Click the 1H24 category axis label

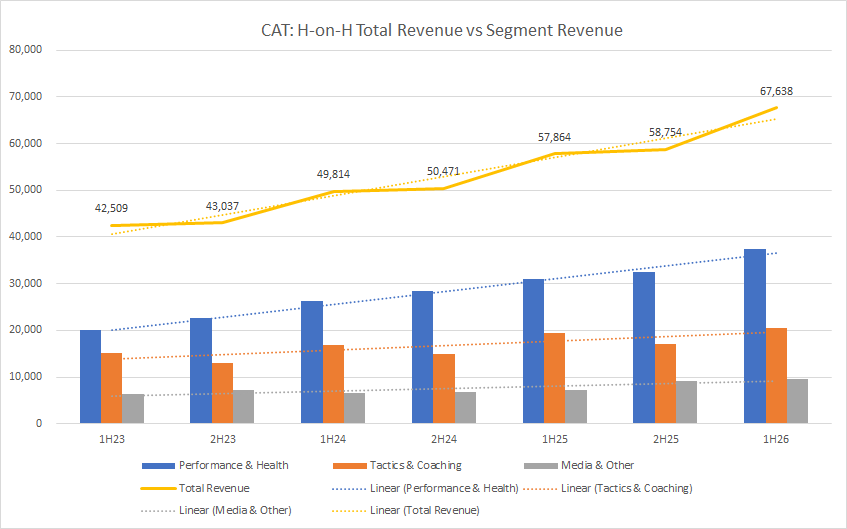333,438
